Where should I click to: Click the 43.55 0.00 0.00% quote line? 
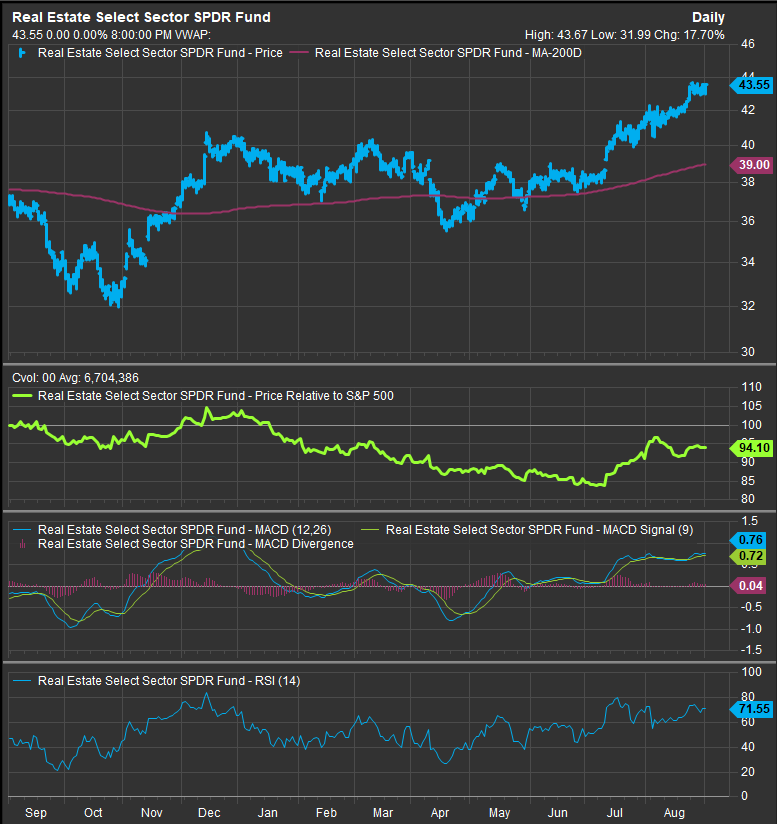coord(111,35)
